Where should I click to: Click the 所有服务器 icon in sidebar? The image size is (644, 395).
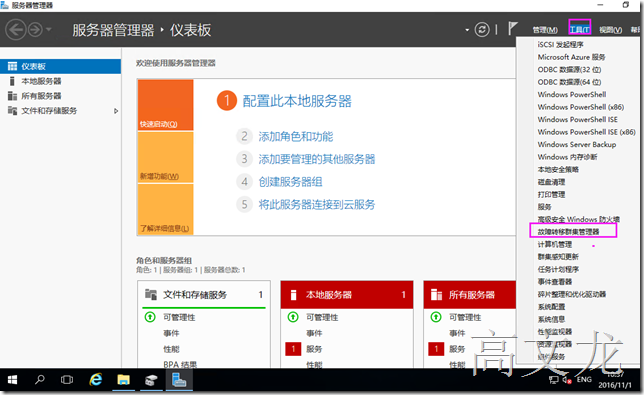coord(12,96)
